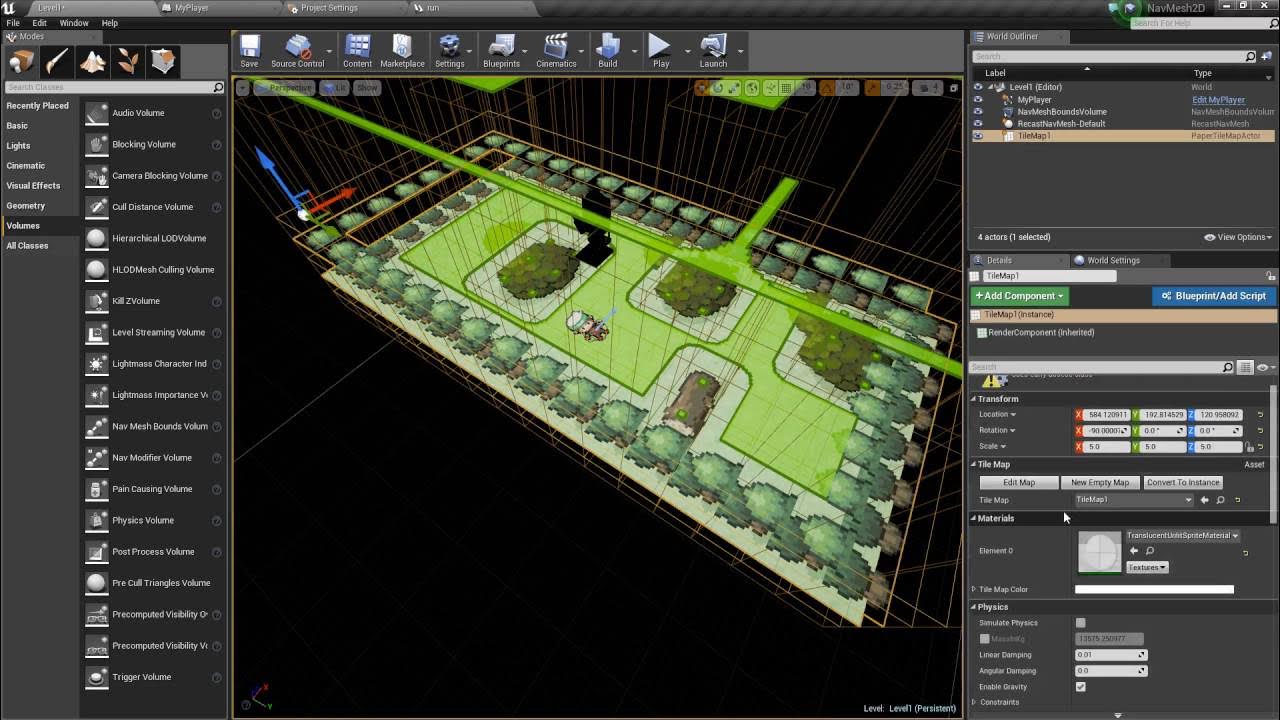This screenshot has height=720, width=1280.
Task: Click the Search Classes input field
Action: point(115,88)
